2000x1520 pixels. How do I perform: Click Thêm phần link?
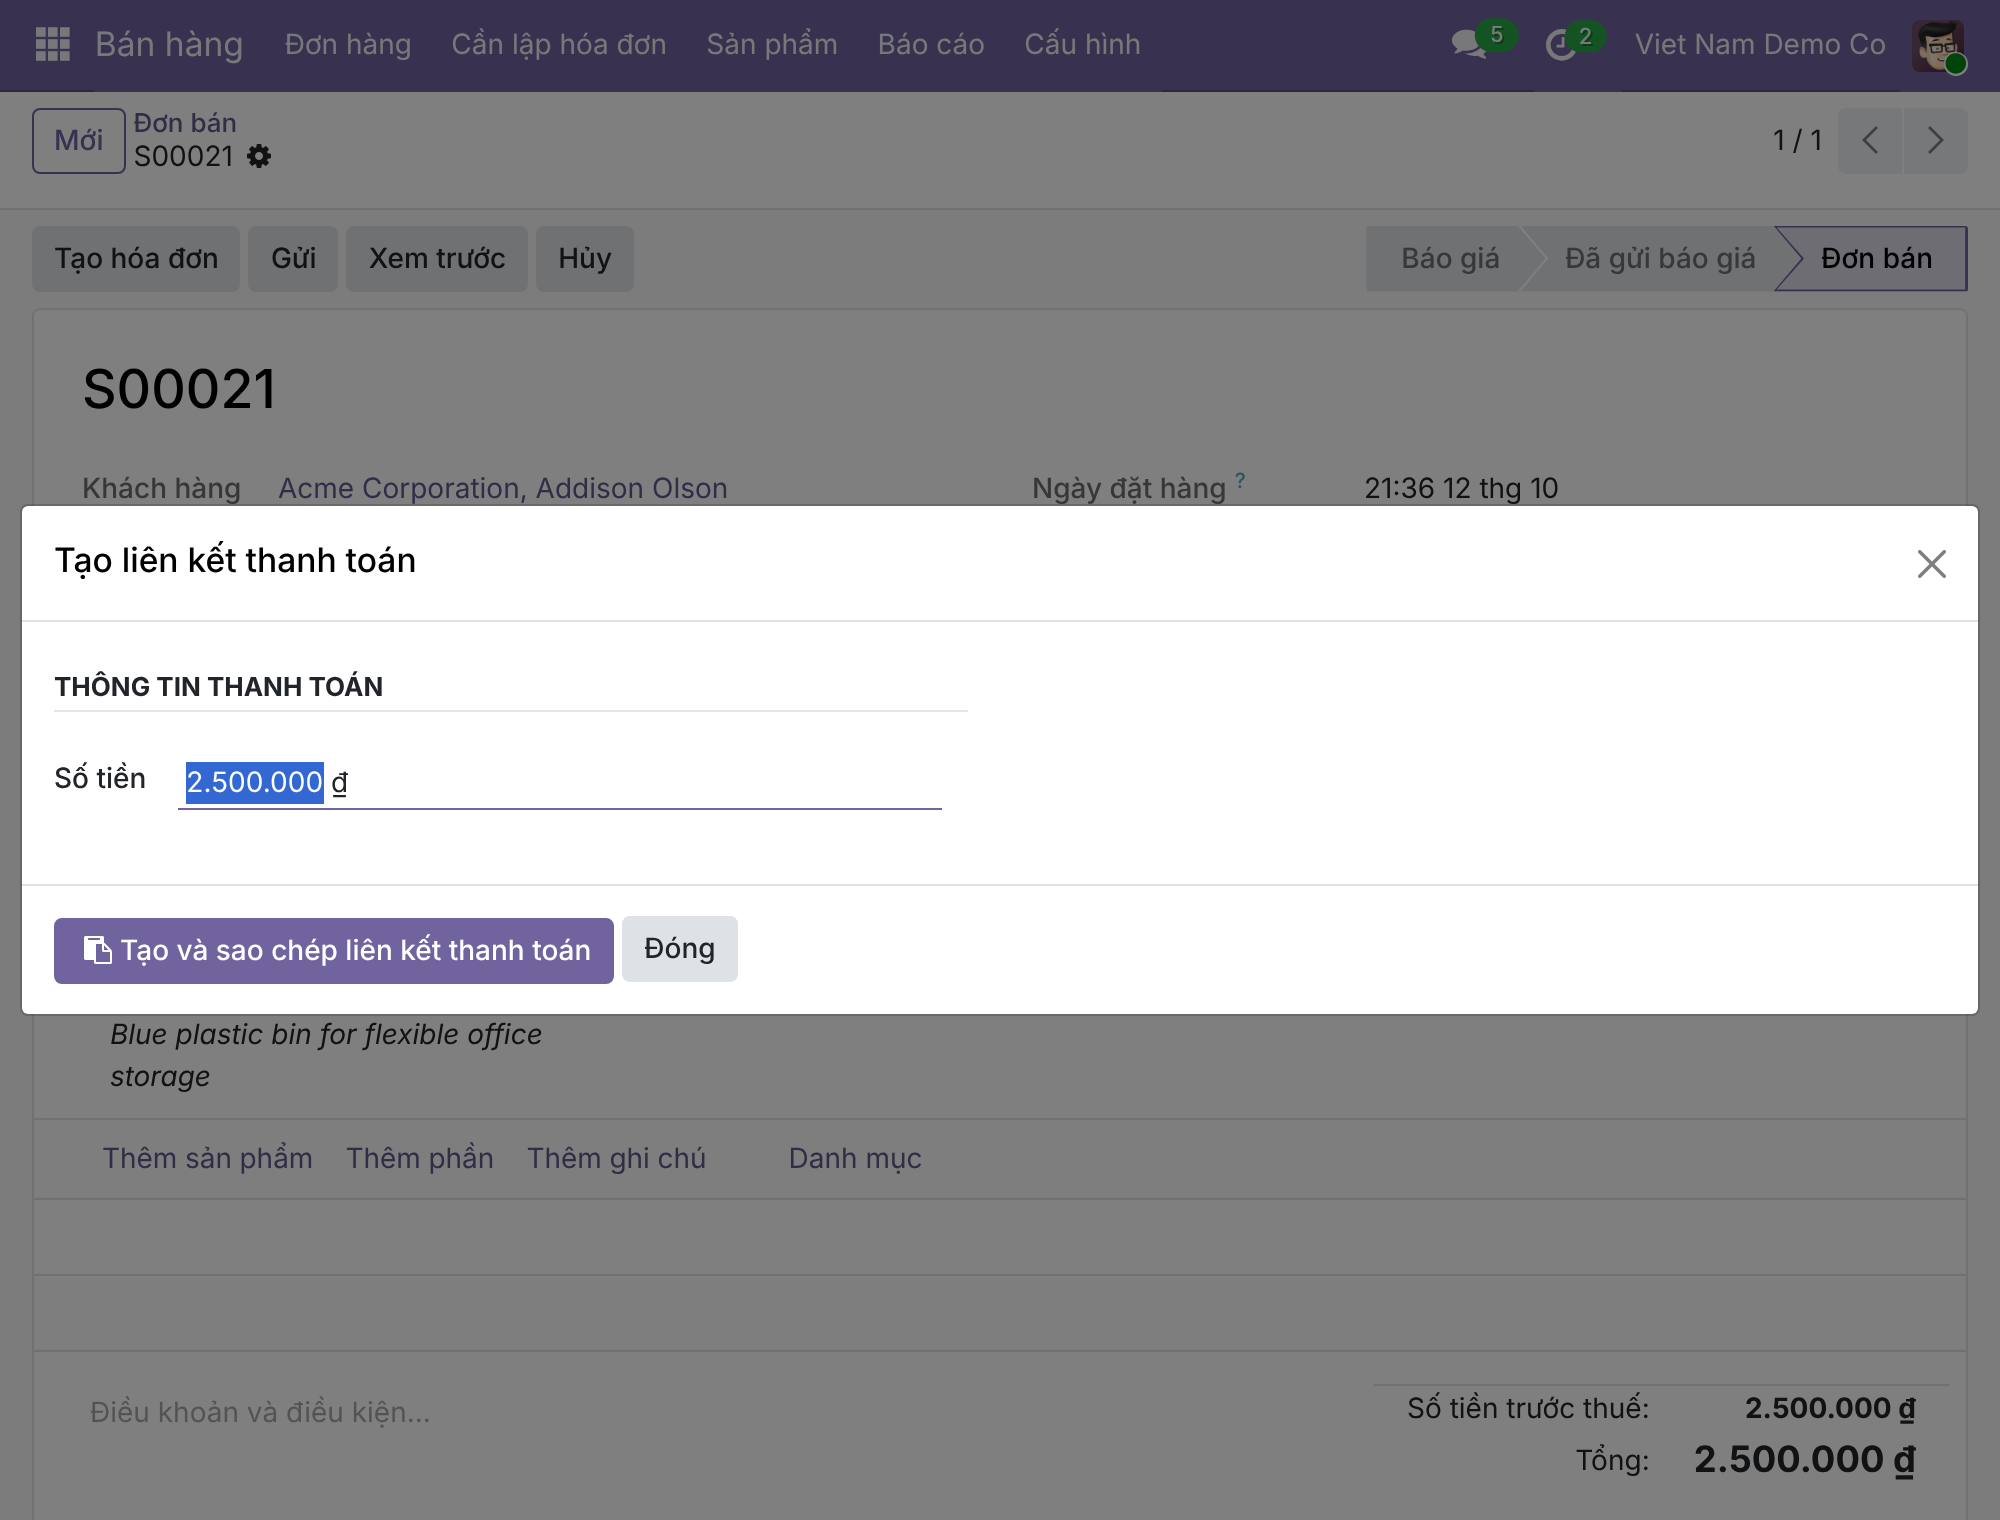tap(420, 1158)
